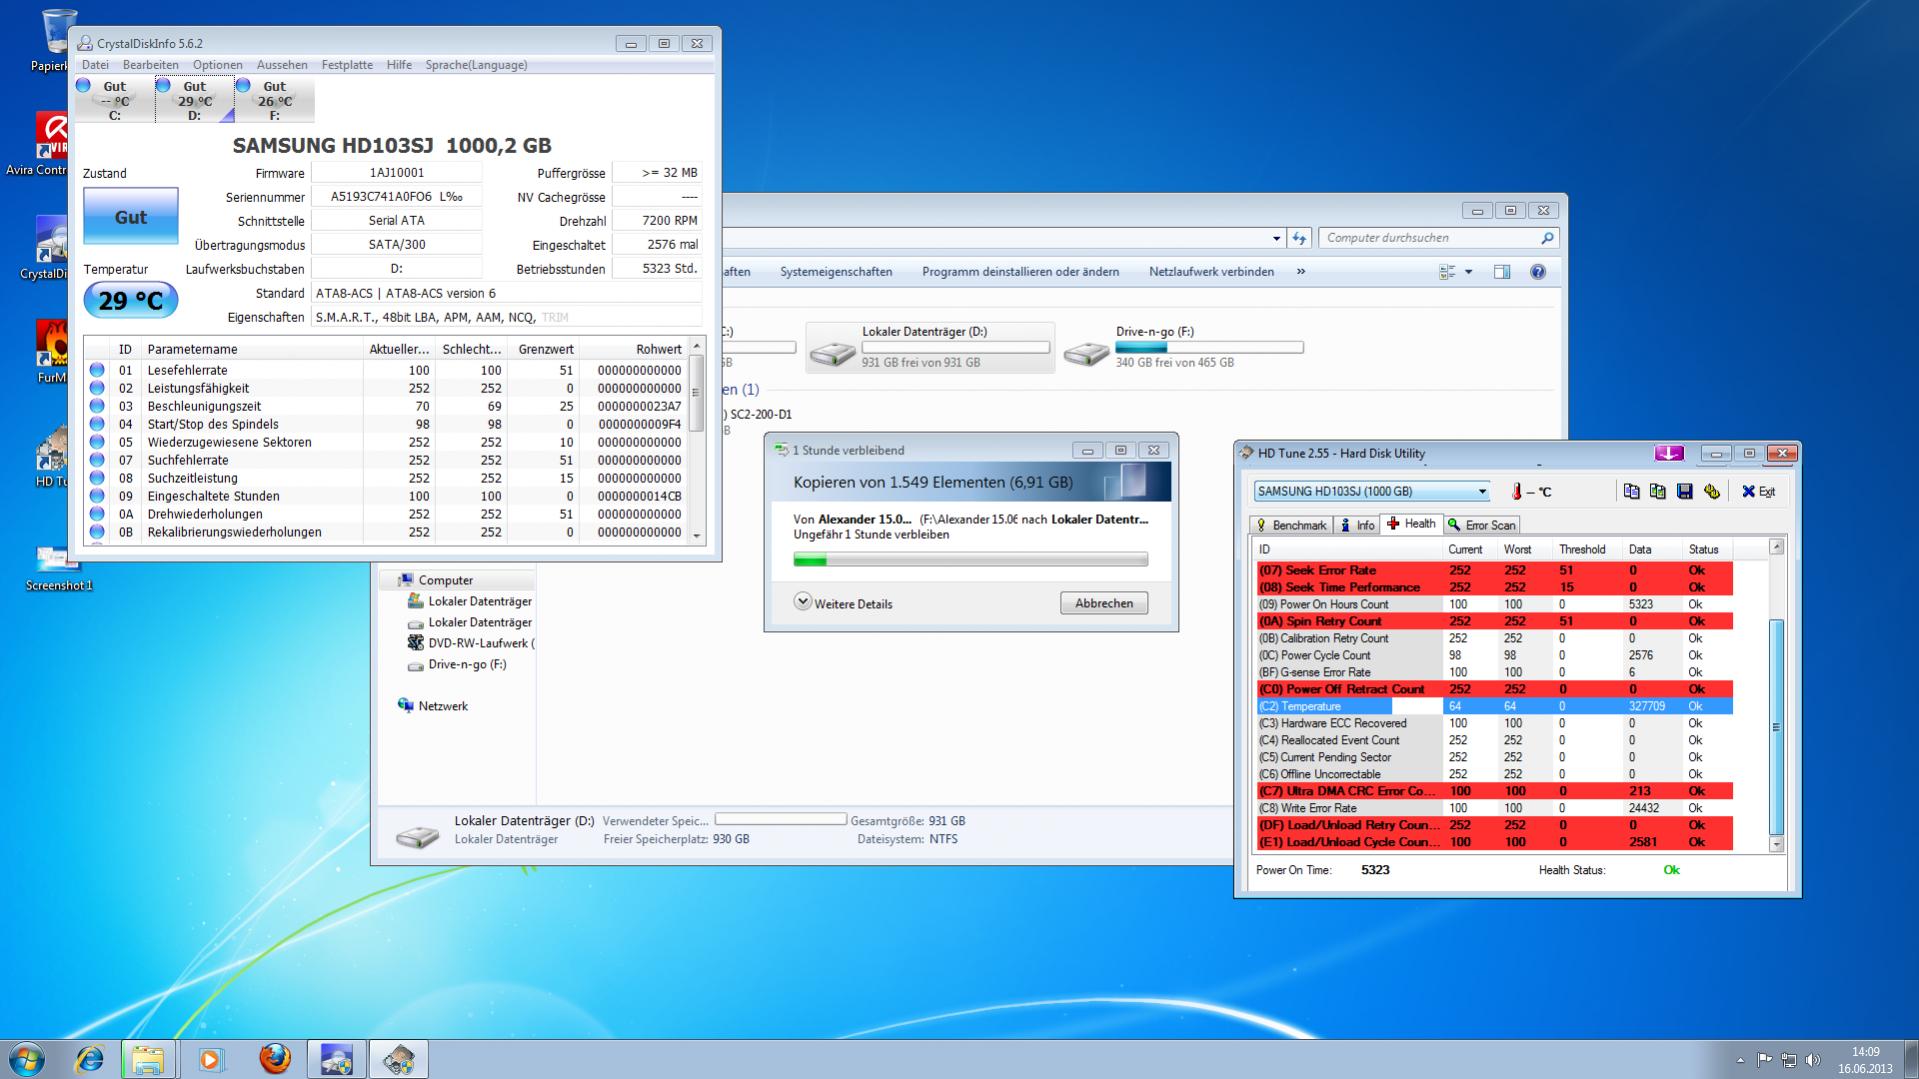Select drive F: tab in CrystalDiskInfo
Screen dimensions: 1919x1079
[x=274, y=100]
